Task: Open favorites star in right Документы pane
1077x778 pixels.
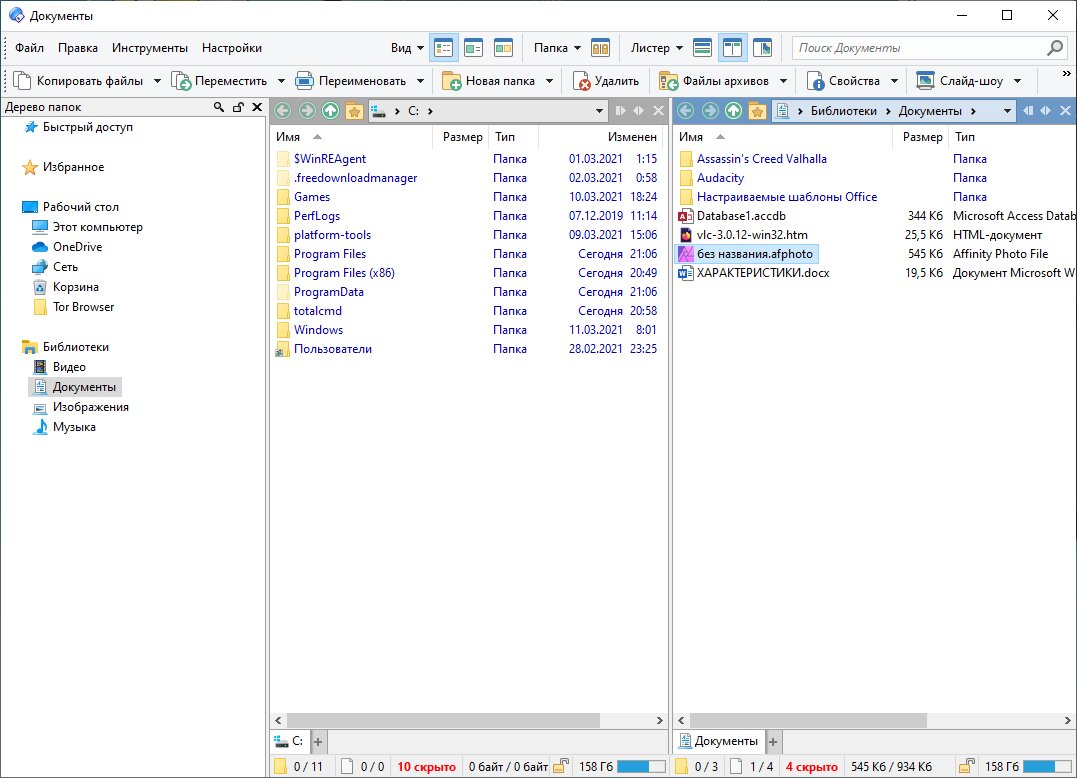Action: click(x=757, y=111)
